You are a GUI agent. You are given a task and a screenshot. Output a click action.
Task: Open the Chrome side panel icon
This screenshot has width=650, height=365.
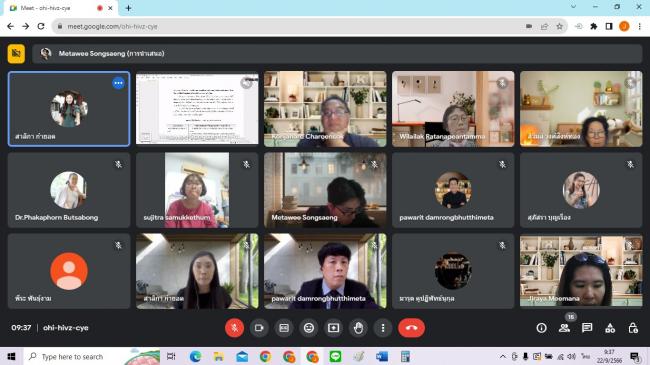tap(609, 26)
